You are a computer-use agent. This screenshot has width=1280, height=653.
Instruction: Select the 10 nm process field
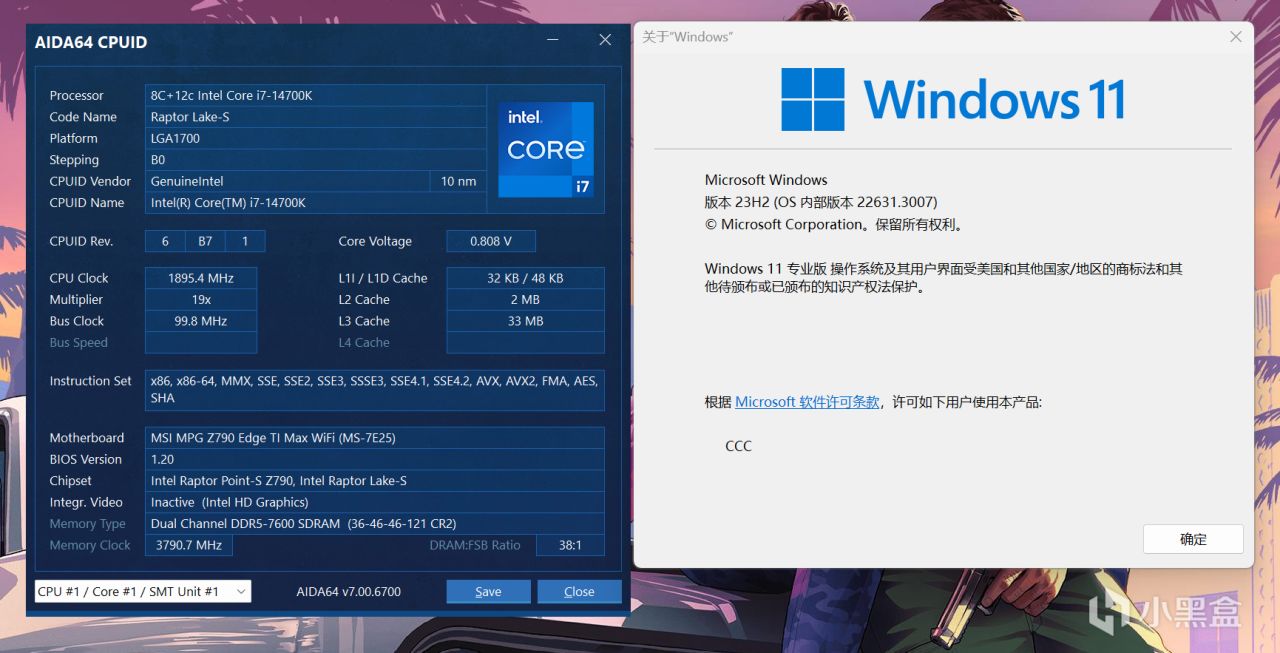459,181
